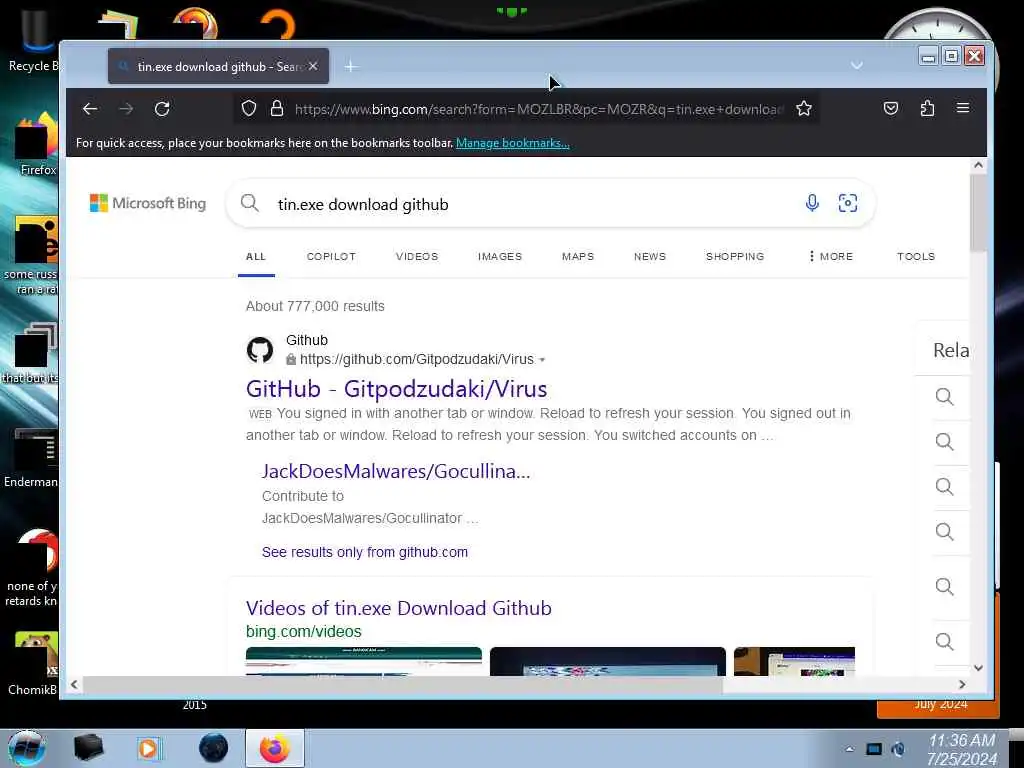Switch to the NEWS tab
This screenshot has height=768, width=1024.
[650, 257]
